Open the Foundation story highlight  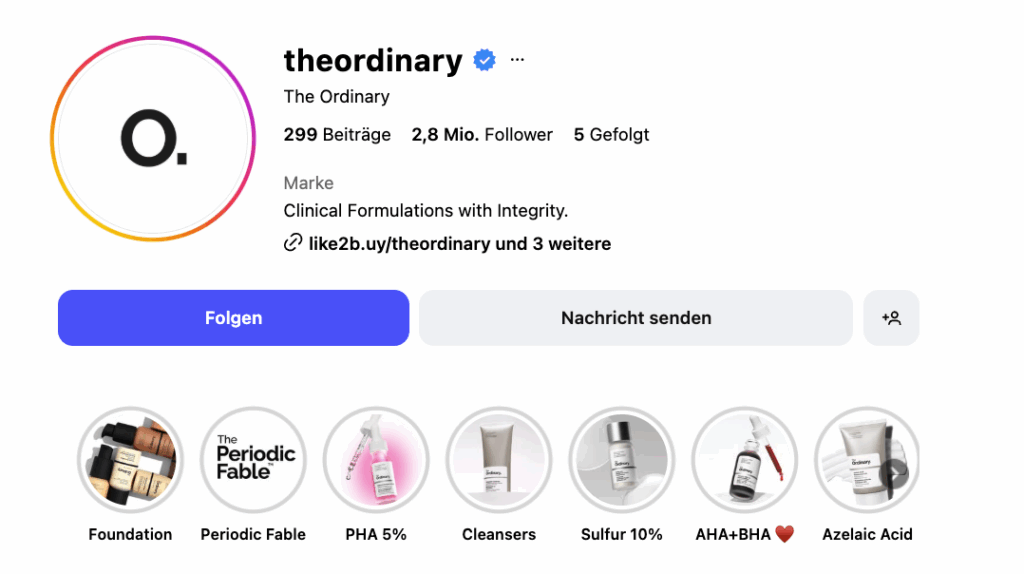[x=130, y=459]
